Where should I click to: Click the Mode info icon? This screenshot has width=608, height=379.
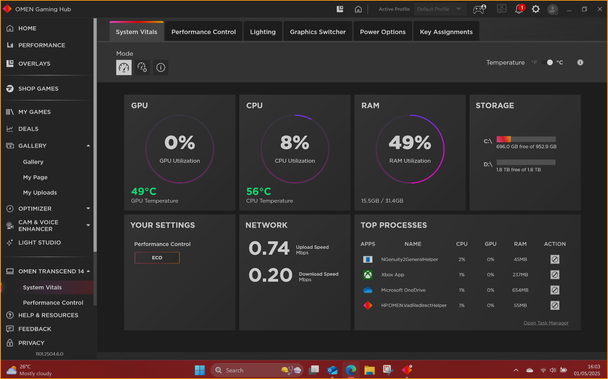(161, 67)
